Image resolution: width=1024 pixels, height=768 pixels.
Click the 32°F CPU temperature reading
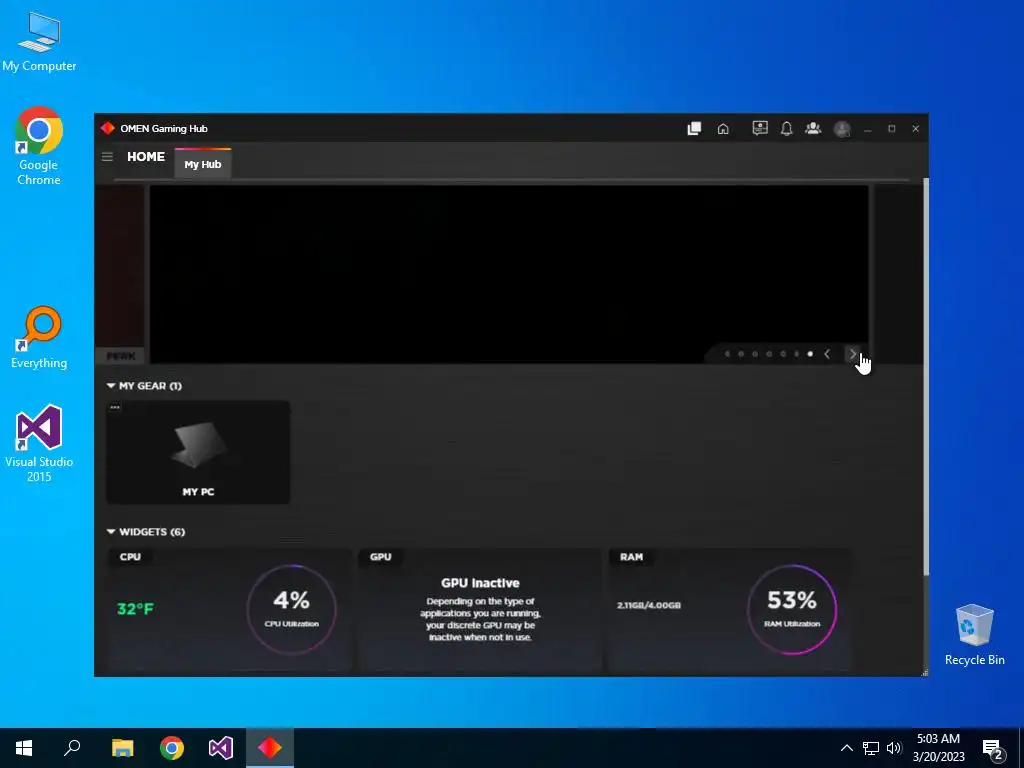(x=135, y=609)
